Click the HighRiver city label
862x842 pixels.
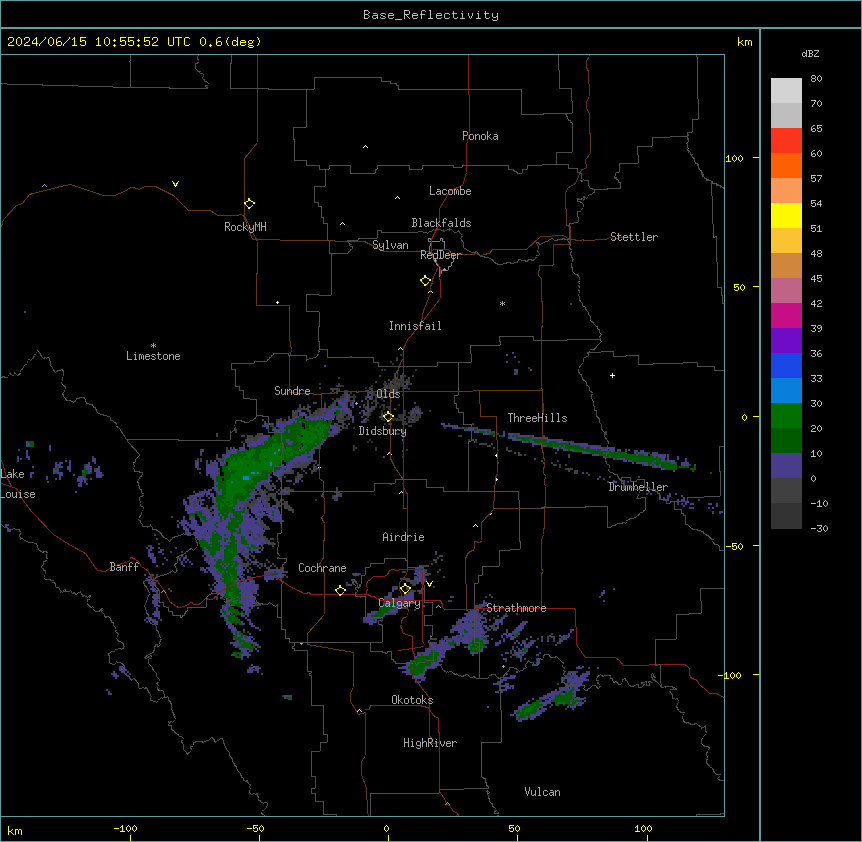pos(430,743)
